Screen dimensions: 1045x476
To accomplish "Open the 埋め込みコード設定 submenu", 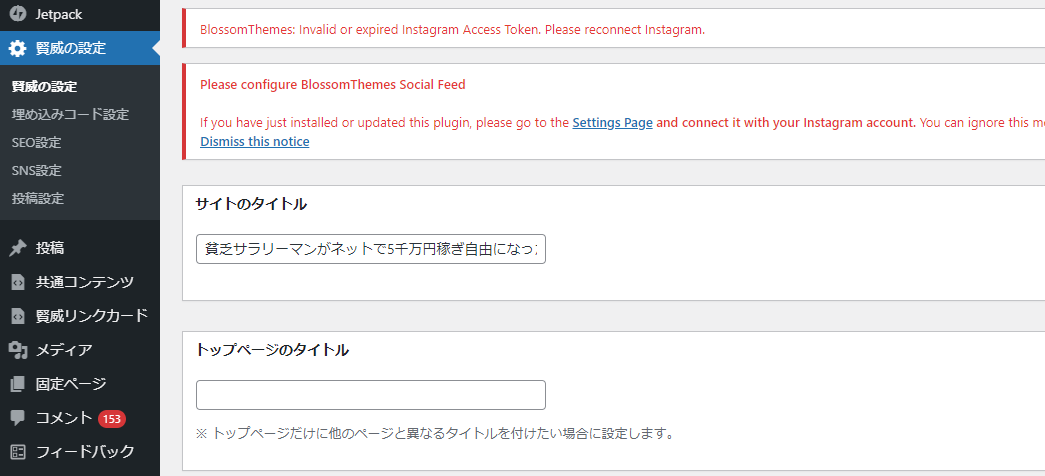I will [70, 115].
